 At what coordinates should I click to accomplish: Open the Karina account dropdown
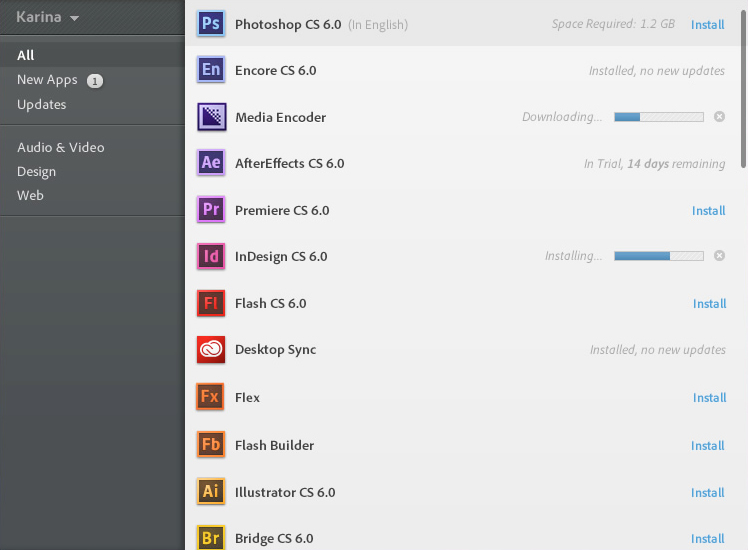[48, 17]
